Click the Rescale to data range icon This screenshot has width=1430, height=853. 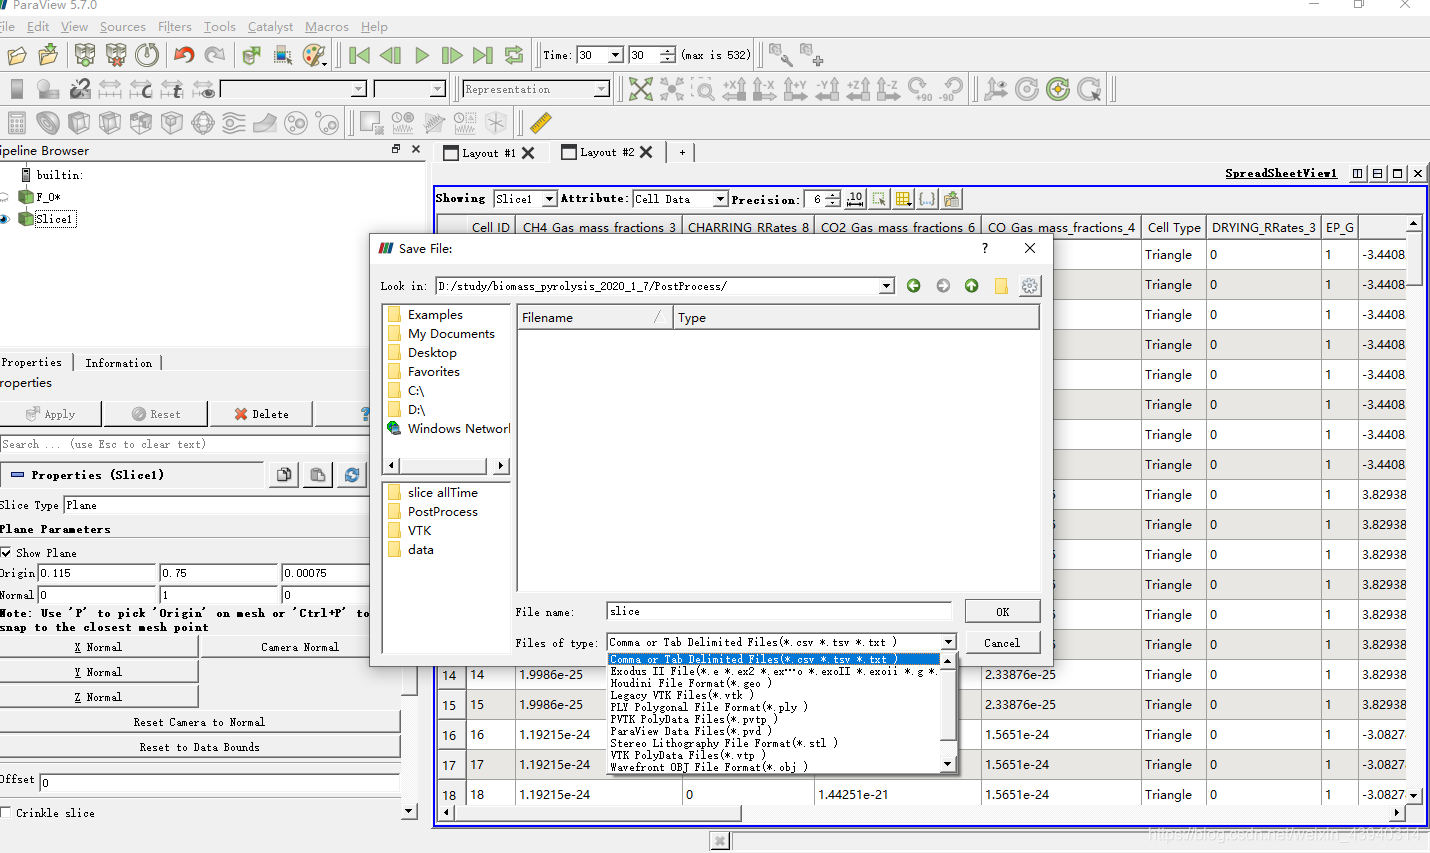click(110, 90)
